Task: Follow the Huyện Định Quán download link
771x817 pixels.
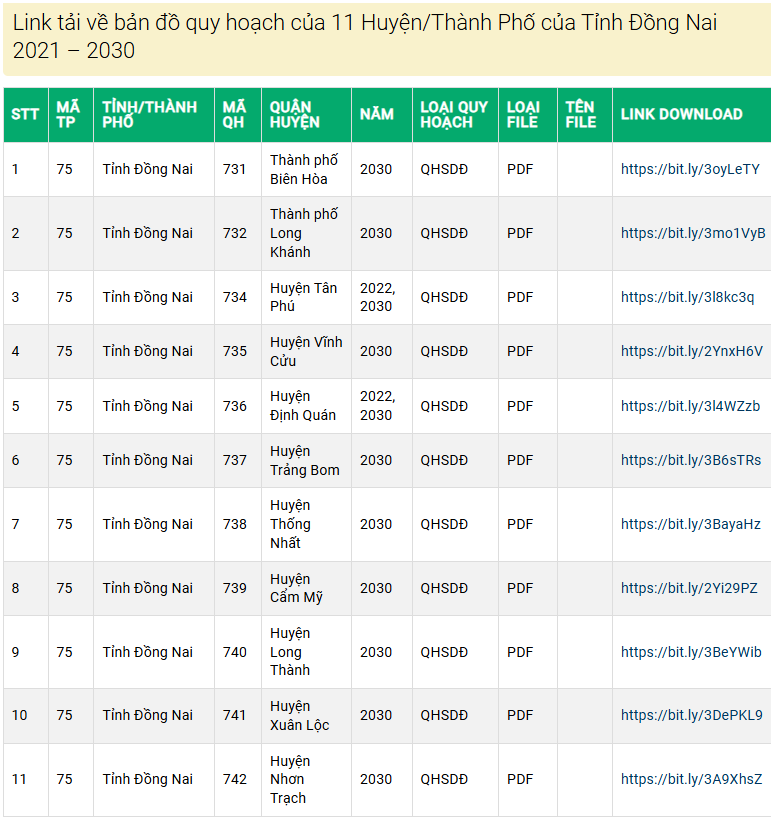Action: coord(690,406)
